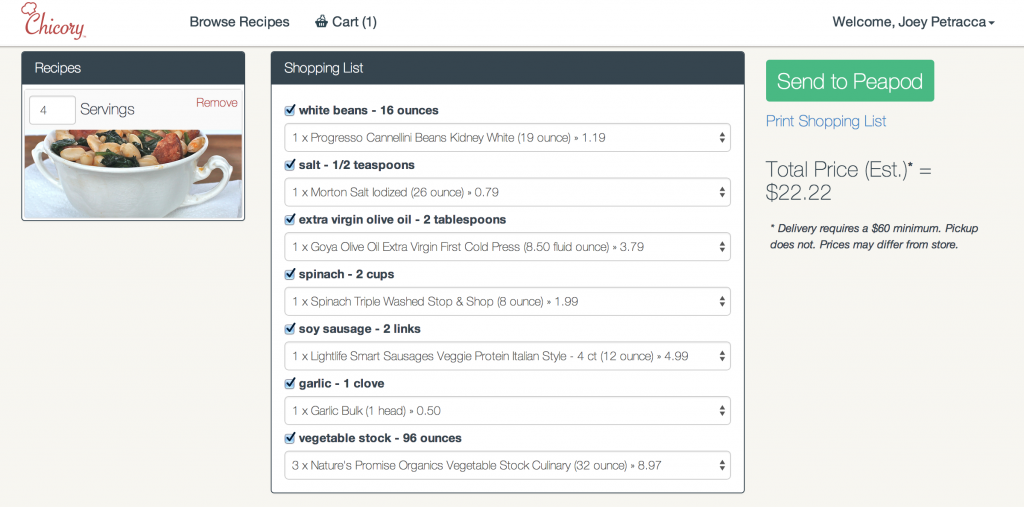Expand Nature's Promise Vegetable Stock dropdown

coord(507,465)
